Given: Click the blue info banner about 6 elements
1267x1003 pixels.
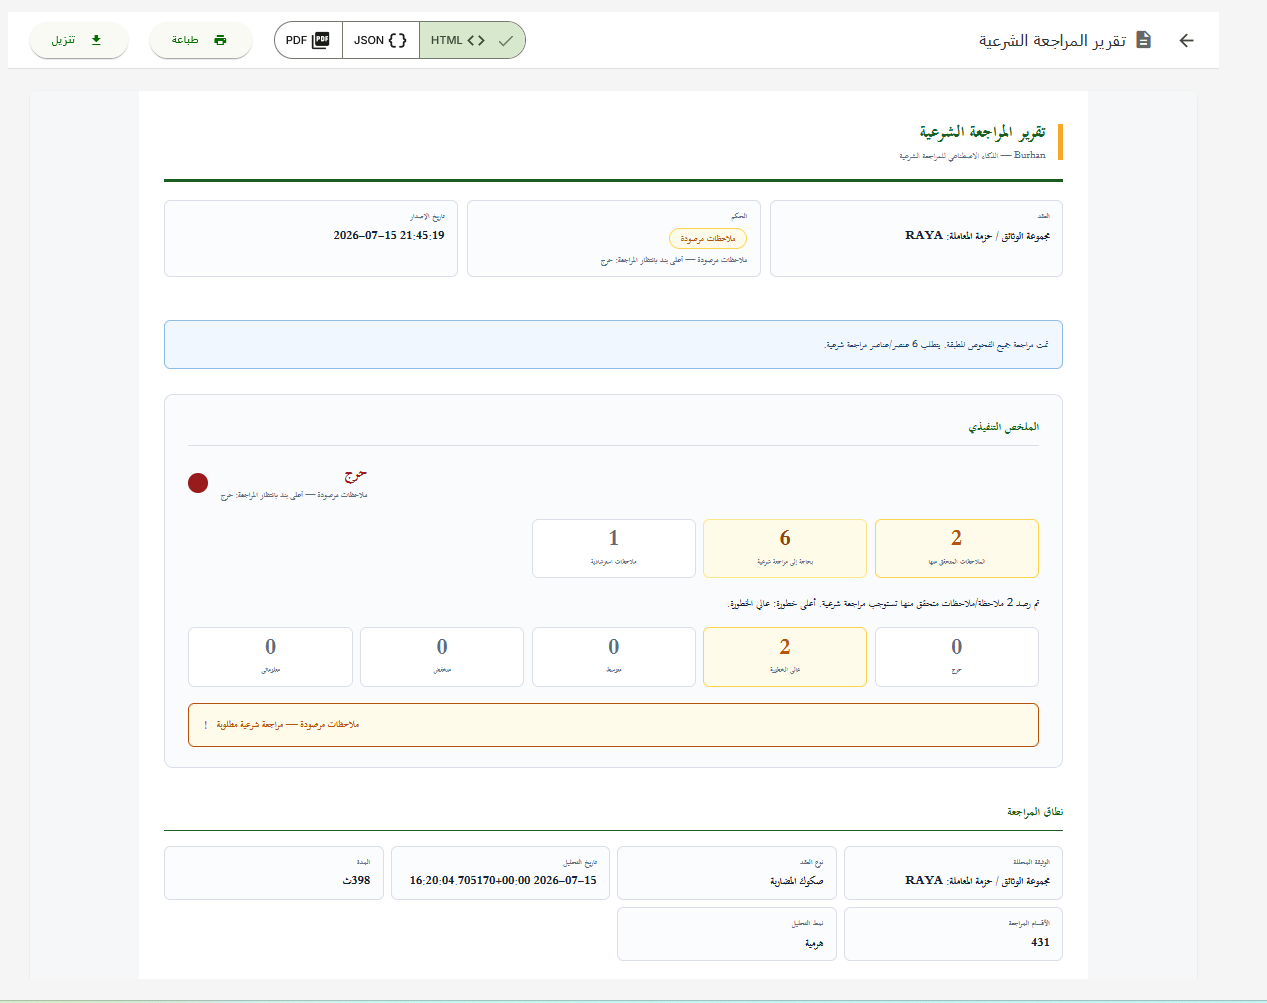Looking at the screenshot, I should pyautogui.click(x=613, y=344).
